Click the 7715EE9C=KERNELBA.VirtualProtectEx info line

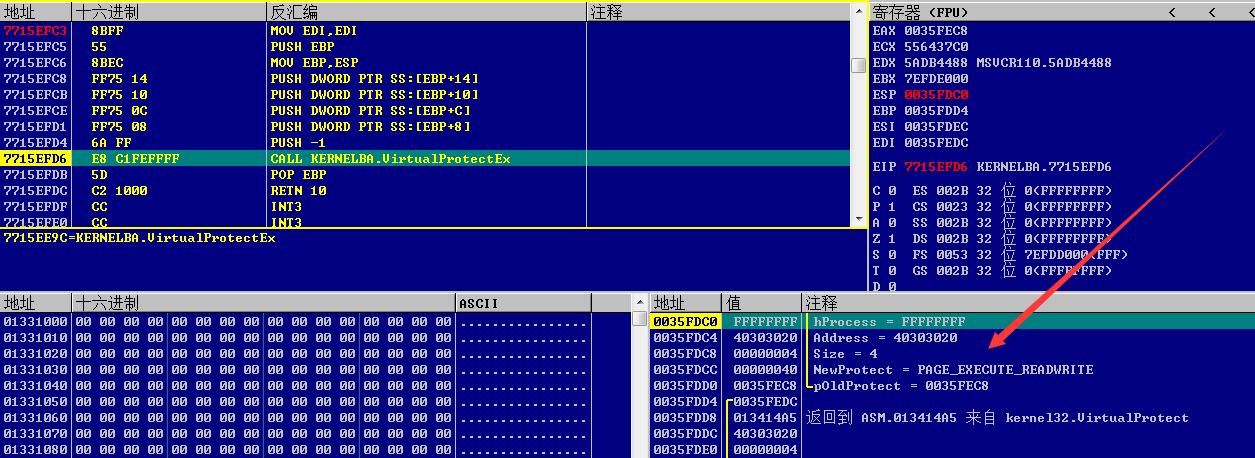tap(139, 238)
